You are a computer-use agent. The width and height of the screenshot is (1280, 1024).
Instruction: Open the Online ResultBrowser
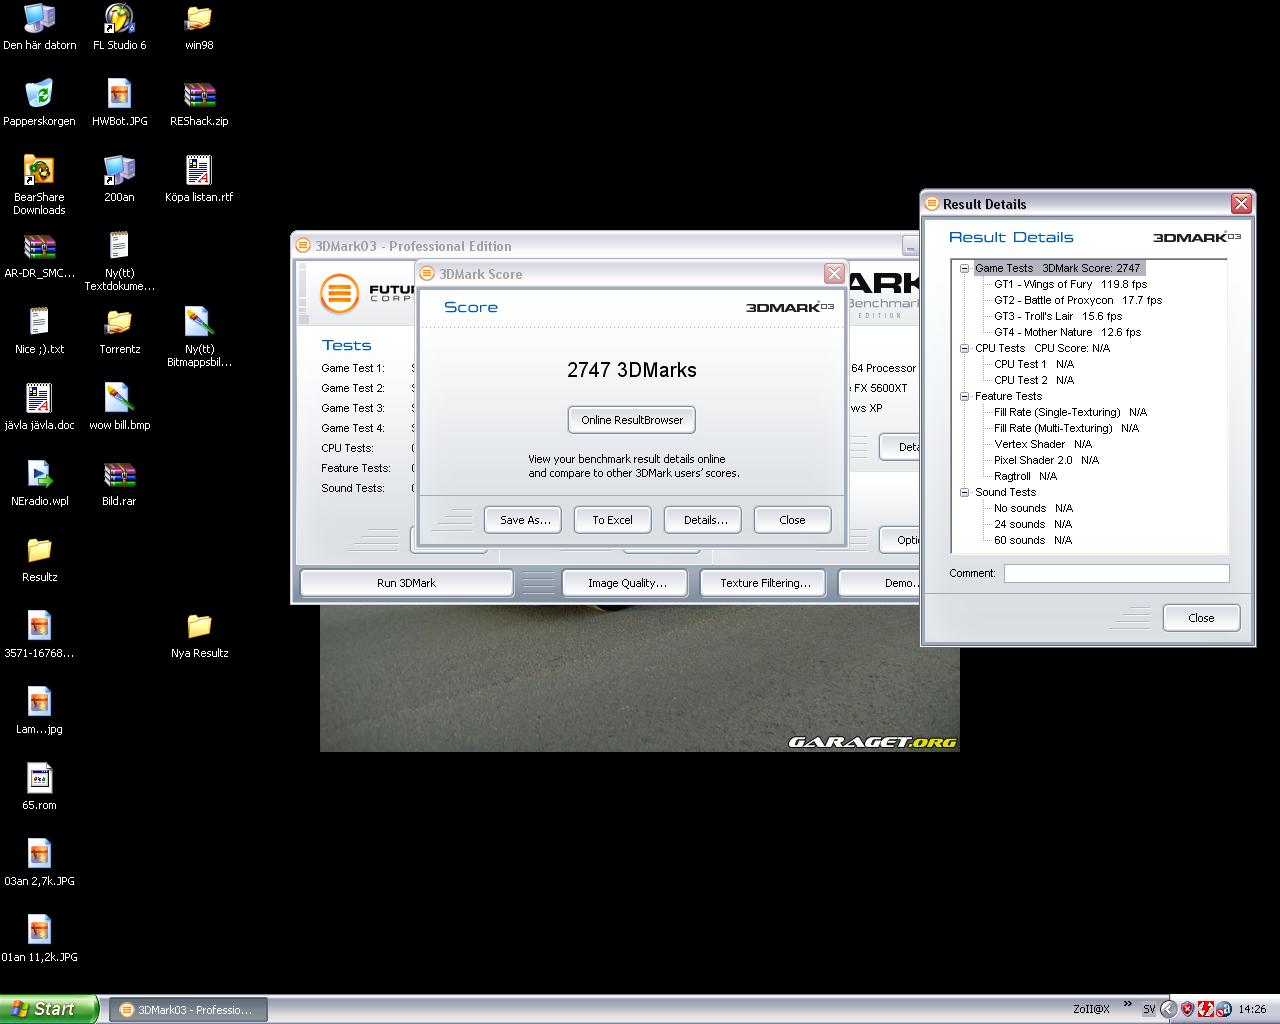(x=632, y=420)
